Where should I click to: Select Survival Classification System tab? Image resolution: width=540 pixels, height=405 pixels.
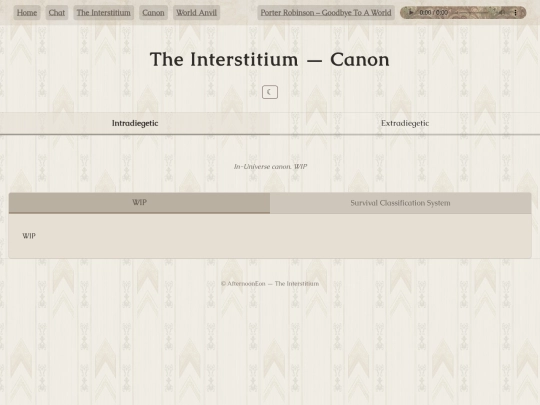click(x=401, y=203)
